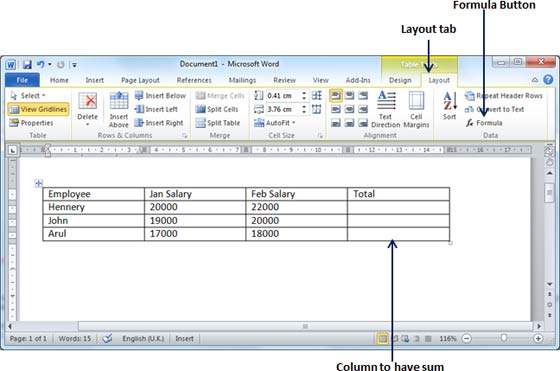Click Insert Above
Screen dimensions: 560x371
pyautogui.click(x=119, y=109)
